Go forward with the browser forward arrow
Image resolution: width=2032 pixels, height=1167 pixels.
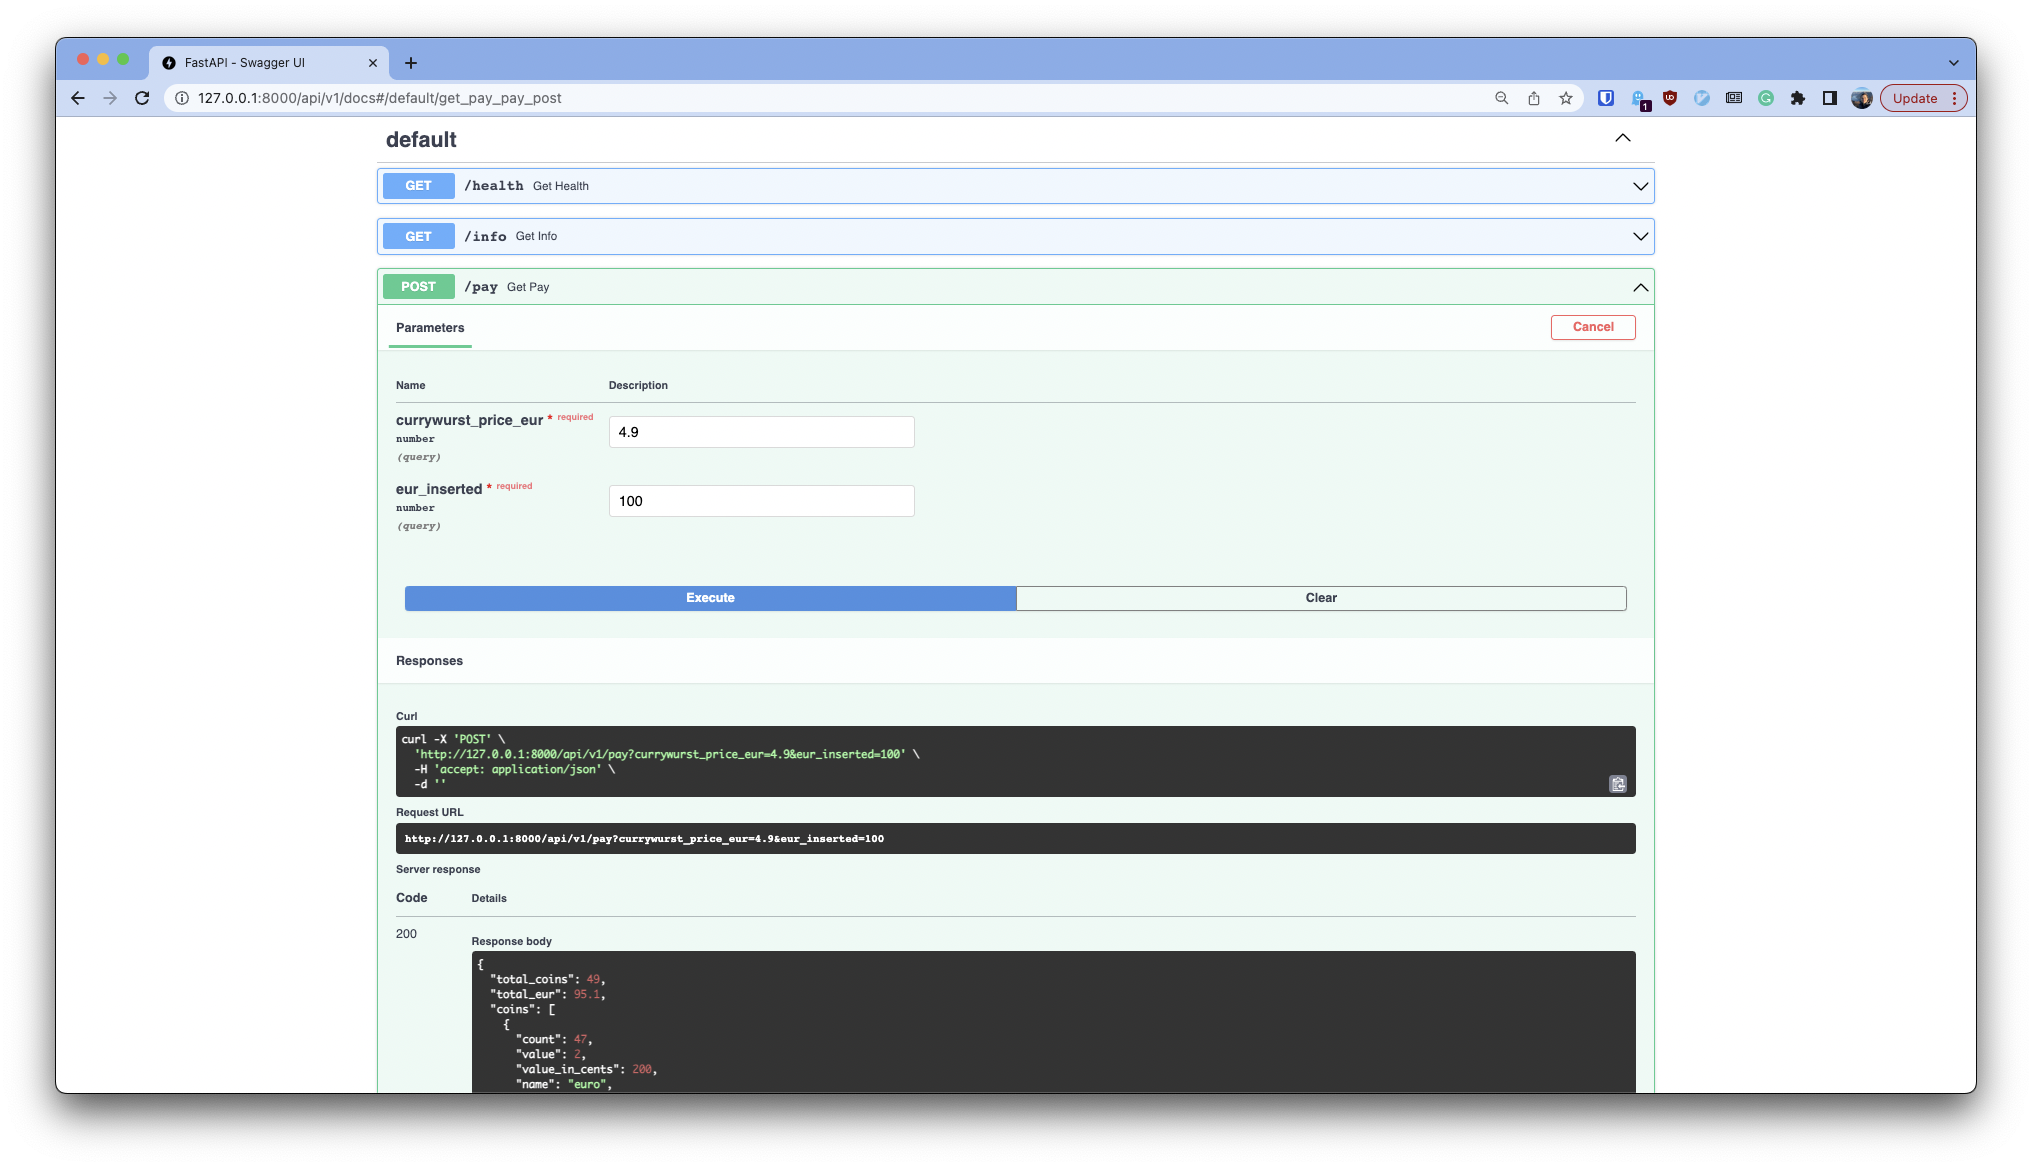(110, 98)
